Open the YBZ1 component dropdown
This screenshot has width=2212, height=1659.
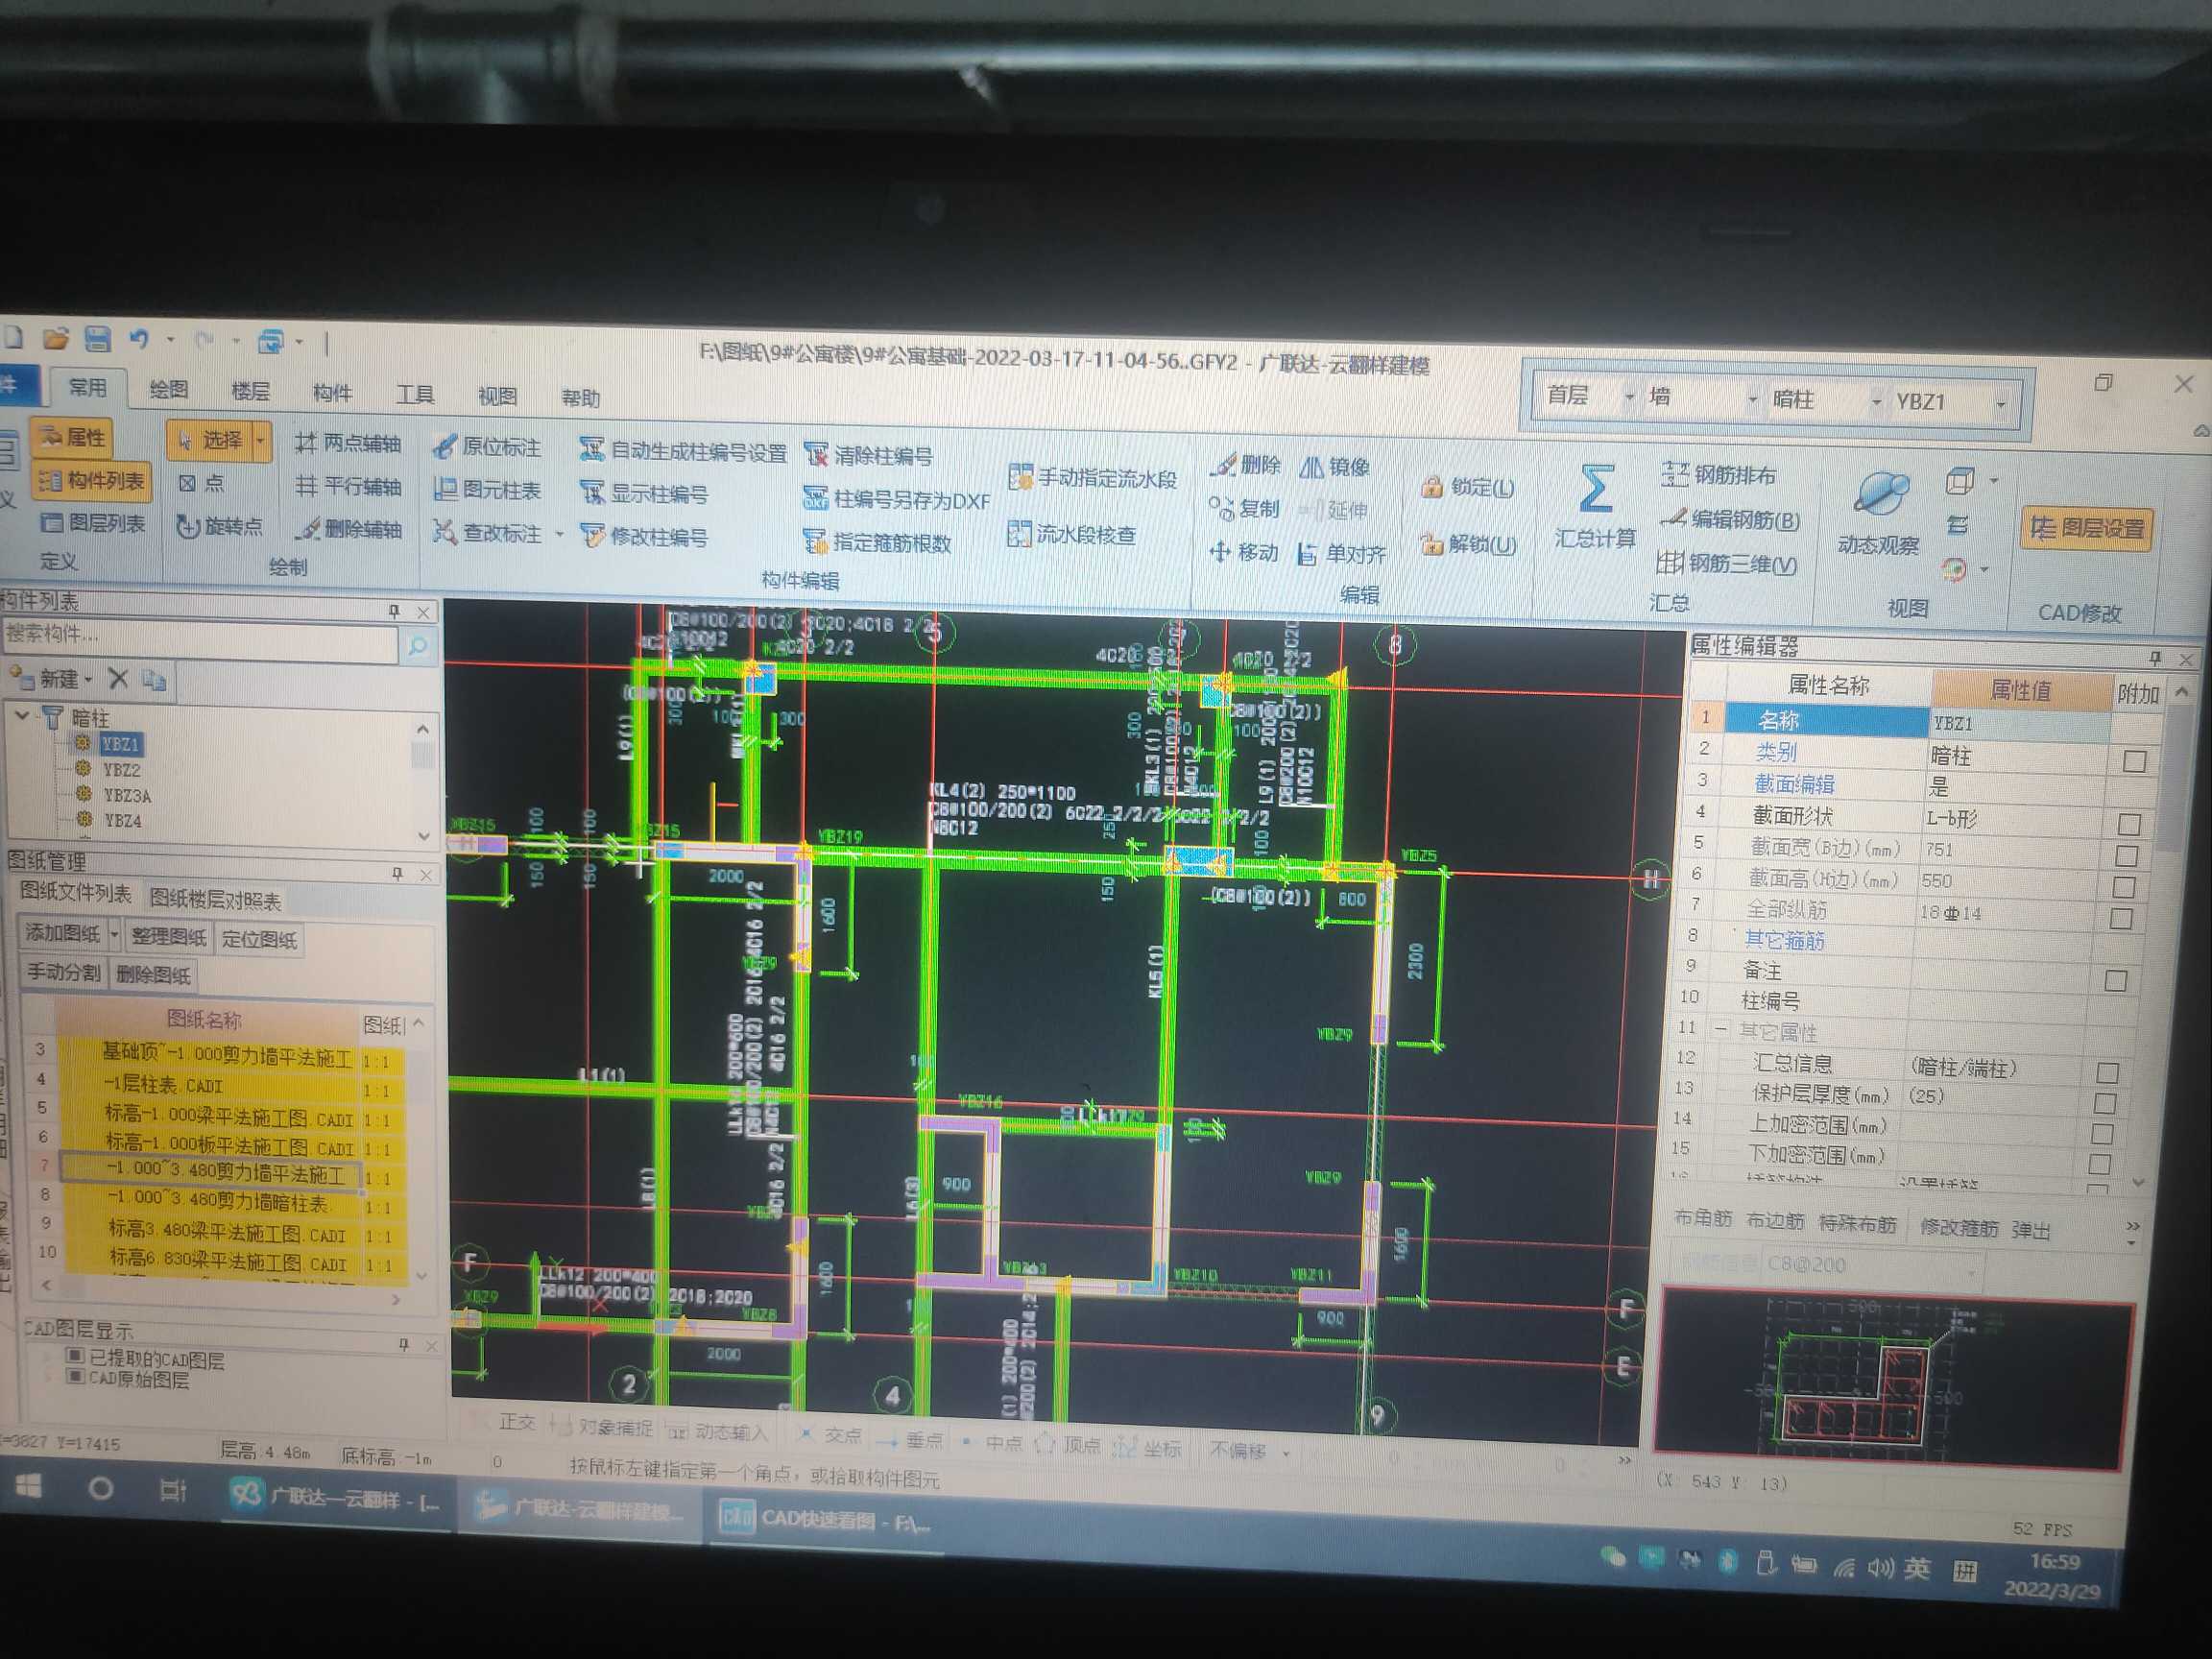pos(2001,403)
